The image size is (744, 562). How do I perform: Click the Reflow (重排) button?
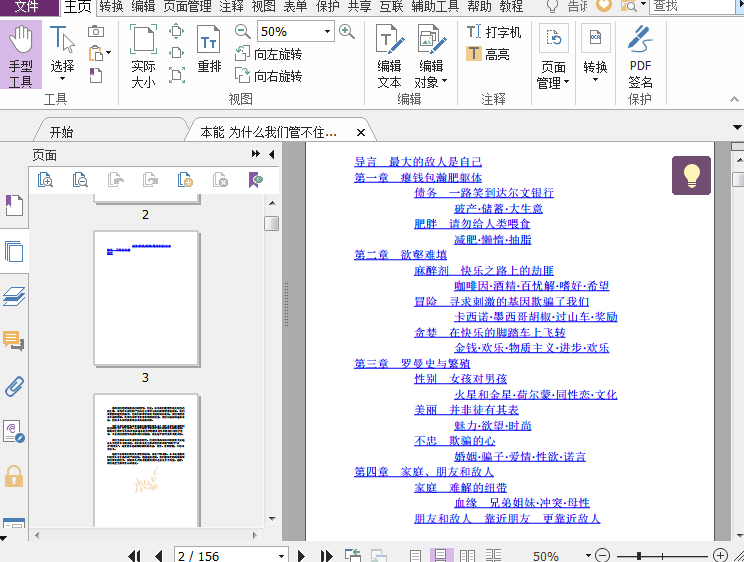tap(209, 49)
